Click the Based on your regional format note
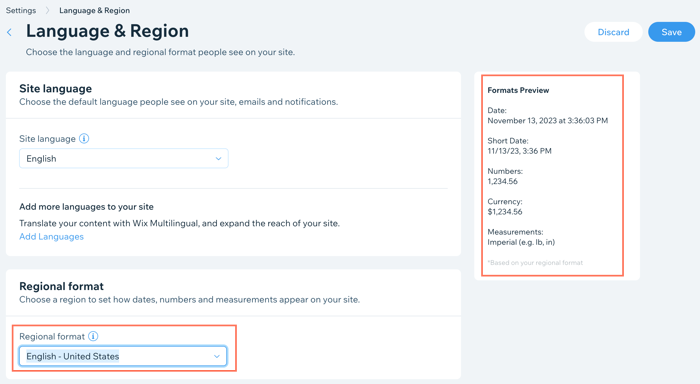 pyautogui.click(x=535, y=263)
